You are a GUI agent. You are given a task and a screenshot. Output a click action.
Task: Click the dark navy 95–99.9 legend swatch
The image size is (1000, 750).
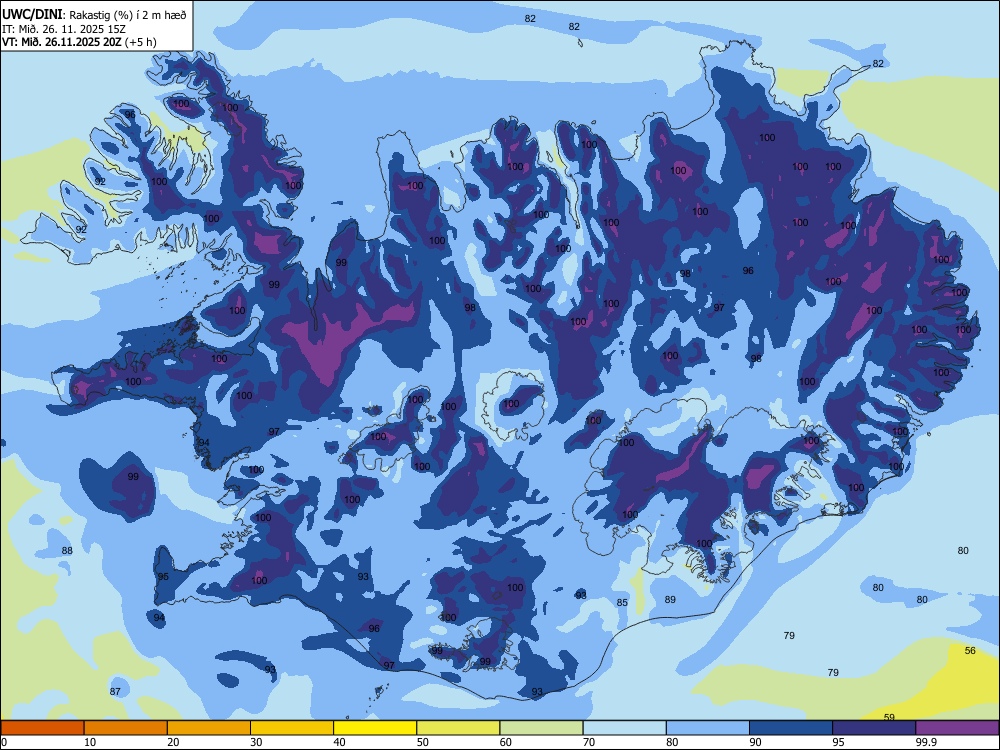874,728
